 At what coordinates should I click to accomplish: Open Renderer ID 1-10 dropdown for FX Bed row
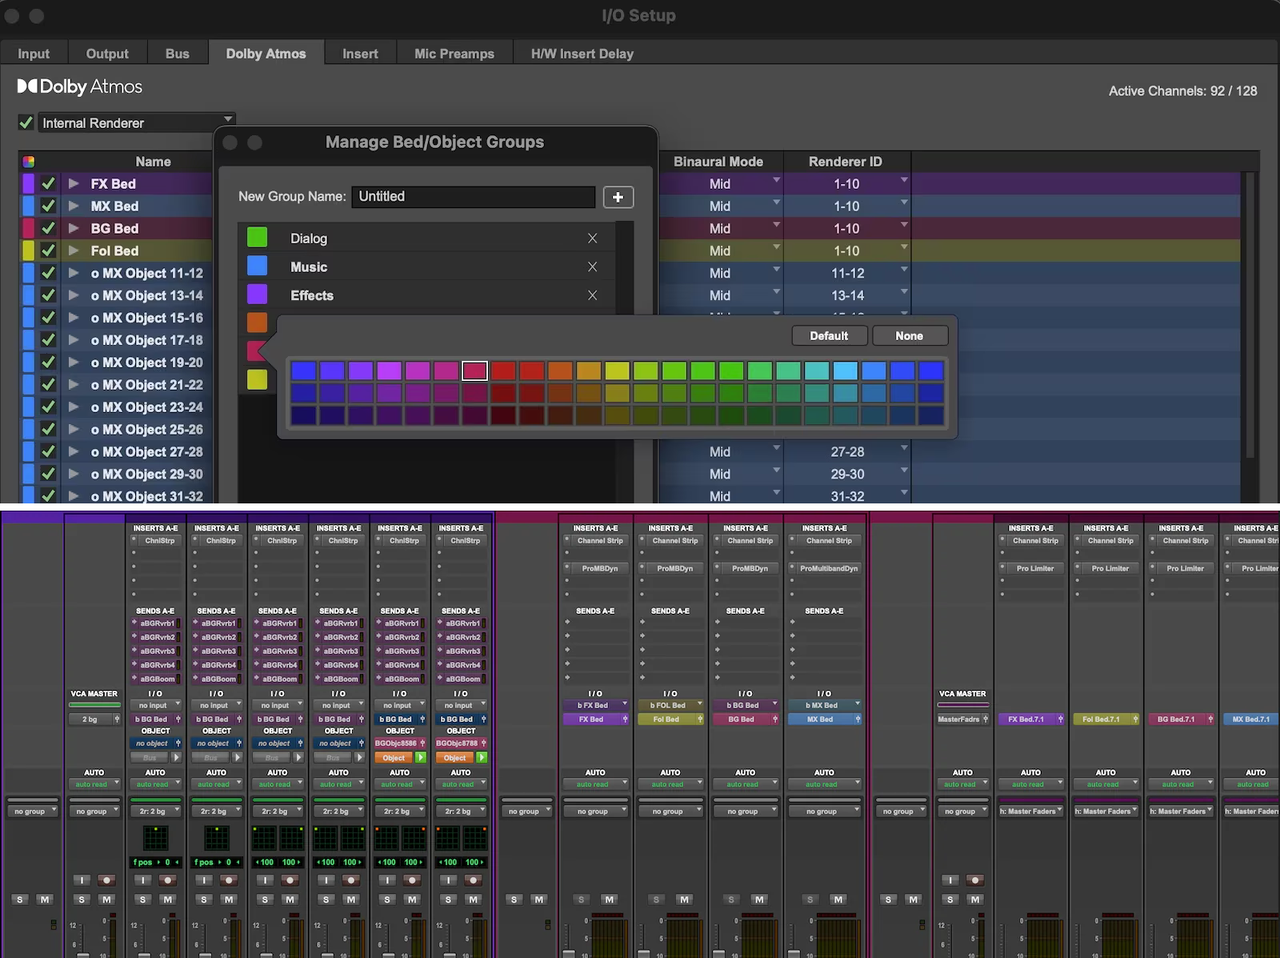tap(904, 181)
